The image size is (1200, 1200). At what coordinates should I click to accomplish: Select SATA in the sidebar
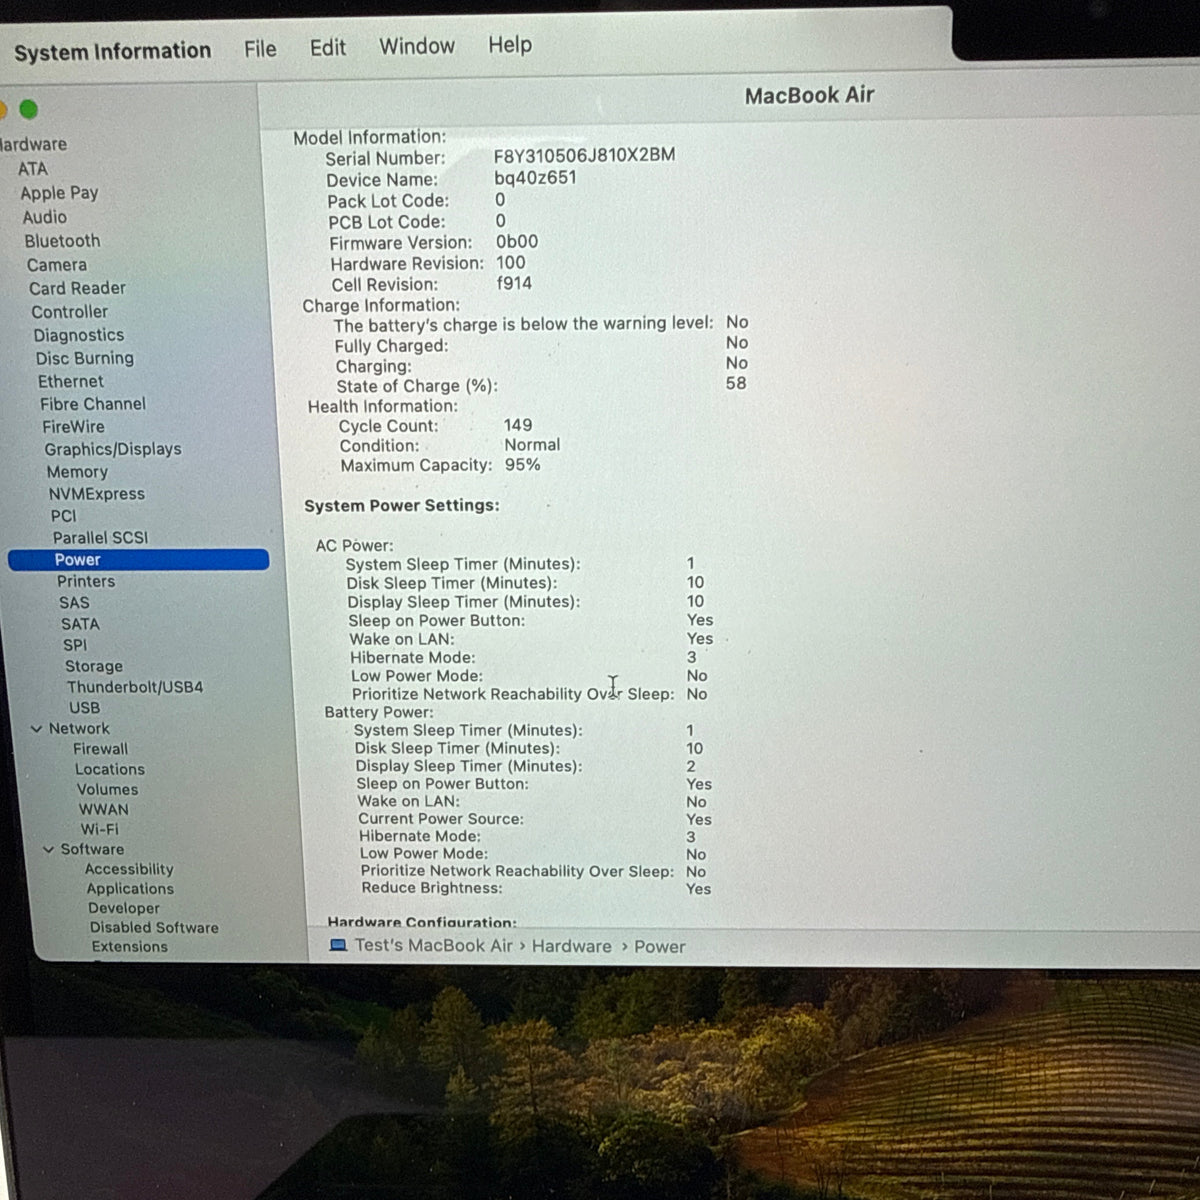click(x=80, y=624)
